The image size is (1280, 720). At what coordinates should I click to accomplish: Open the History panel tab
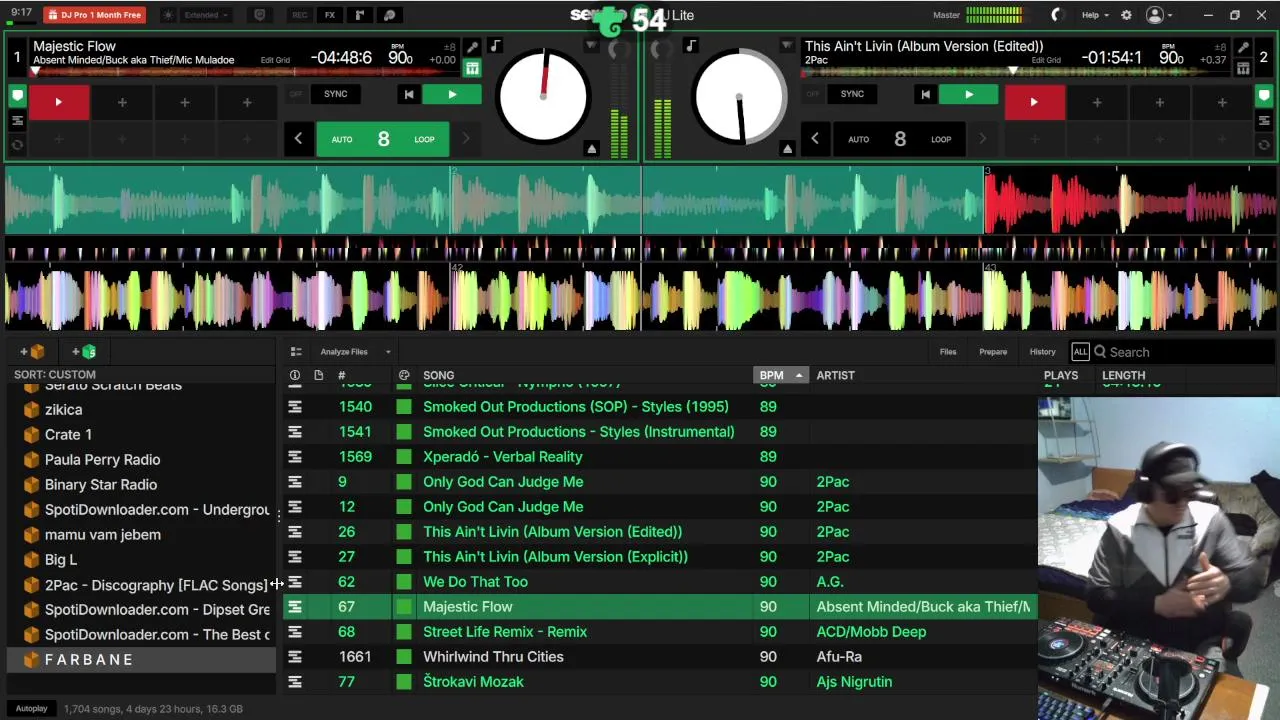pyautogui.click(x=1042, y=352)
